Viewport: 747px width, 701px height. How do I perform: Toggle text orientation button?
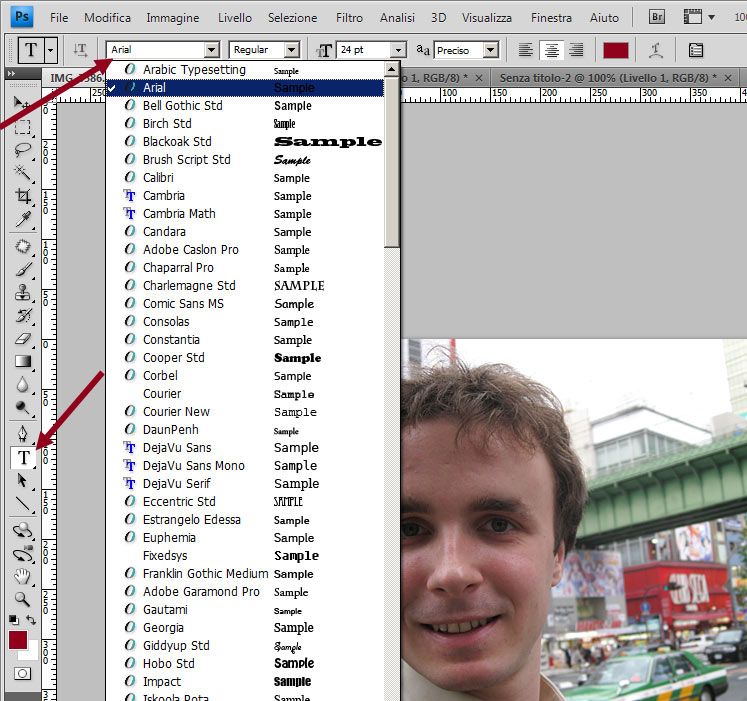pos(80,50)
